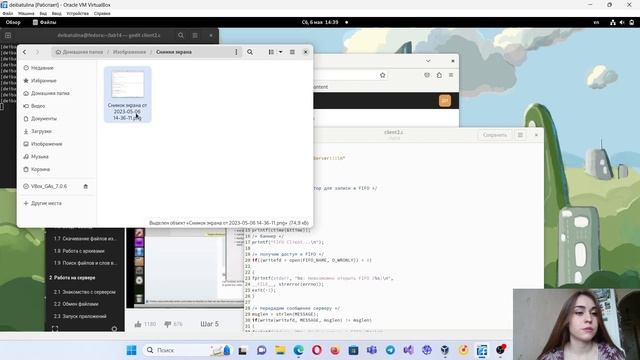Click 'Домашняя папка' breadcrumb in path bar
This screenshot has width=640, height=360.
(79, 52)
